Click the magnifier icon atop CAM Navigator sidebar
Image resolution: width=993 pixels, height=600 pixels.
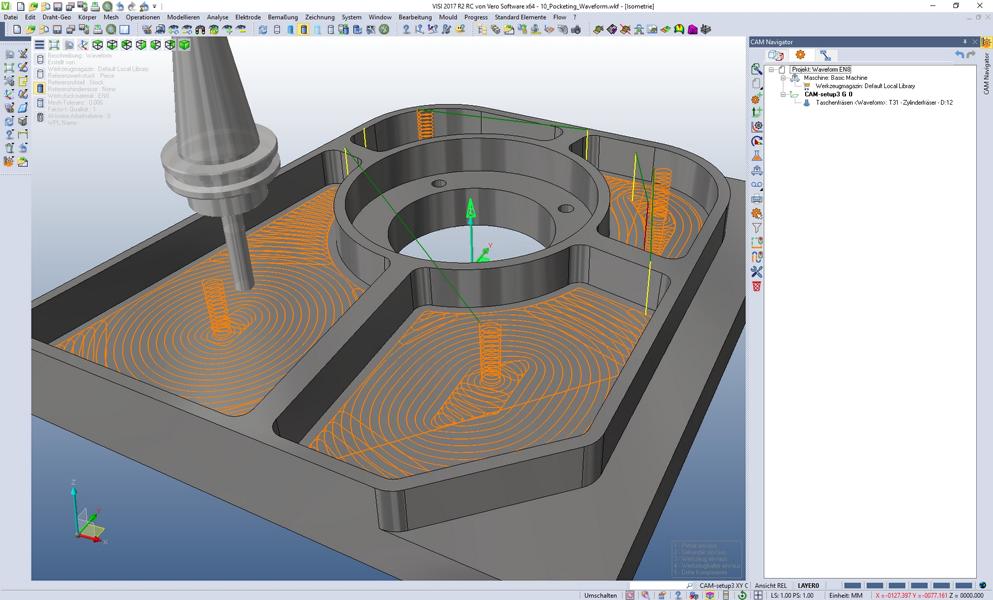(x=757, y=69)
